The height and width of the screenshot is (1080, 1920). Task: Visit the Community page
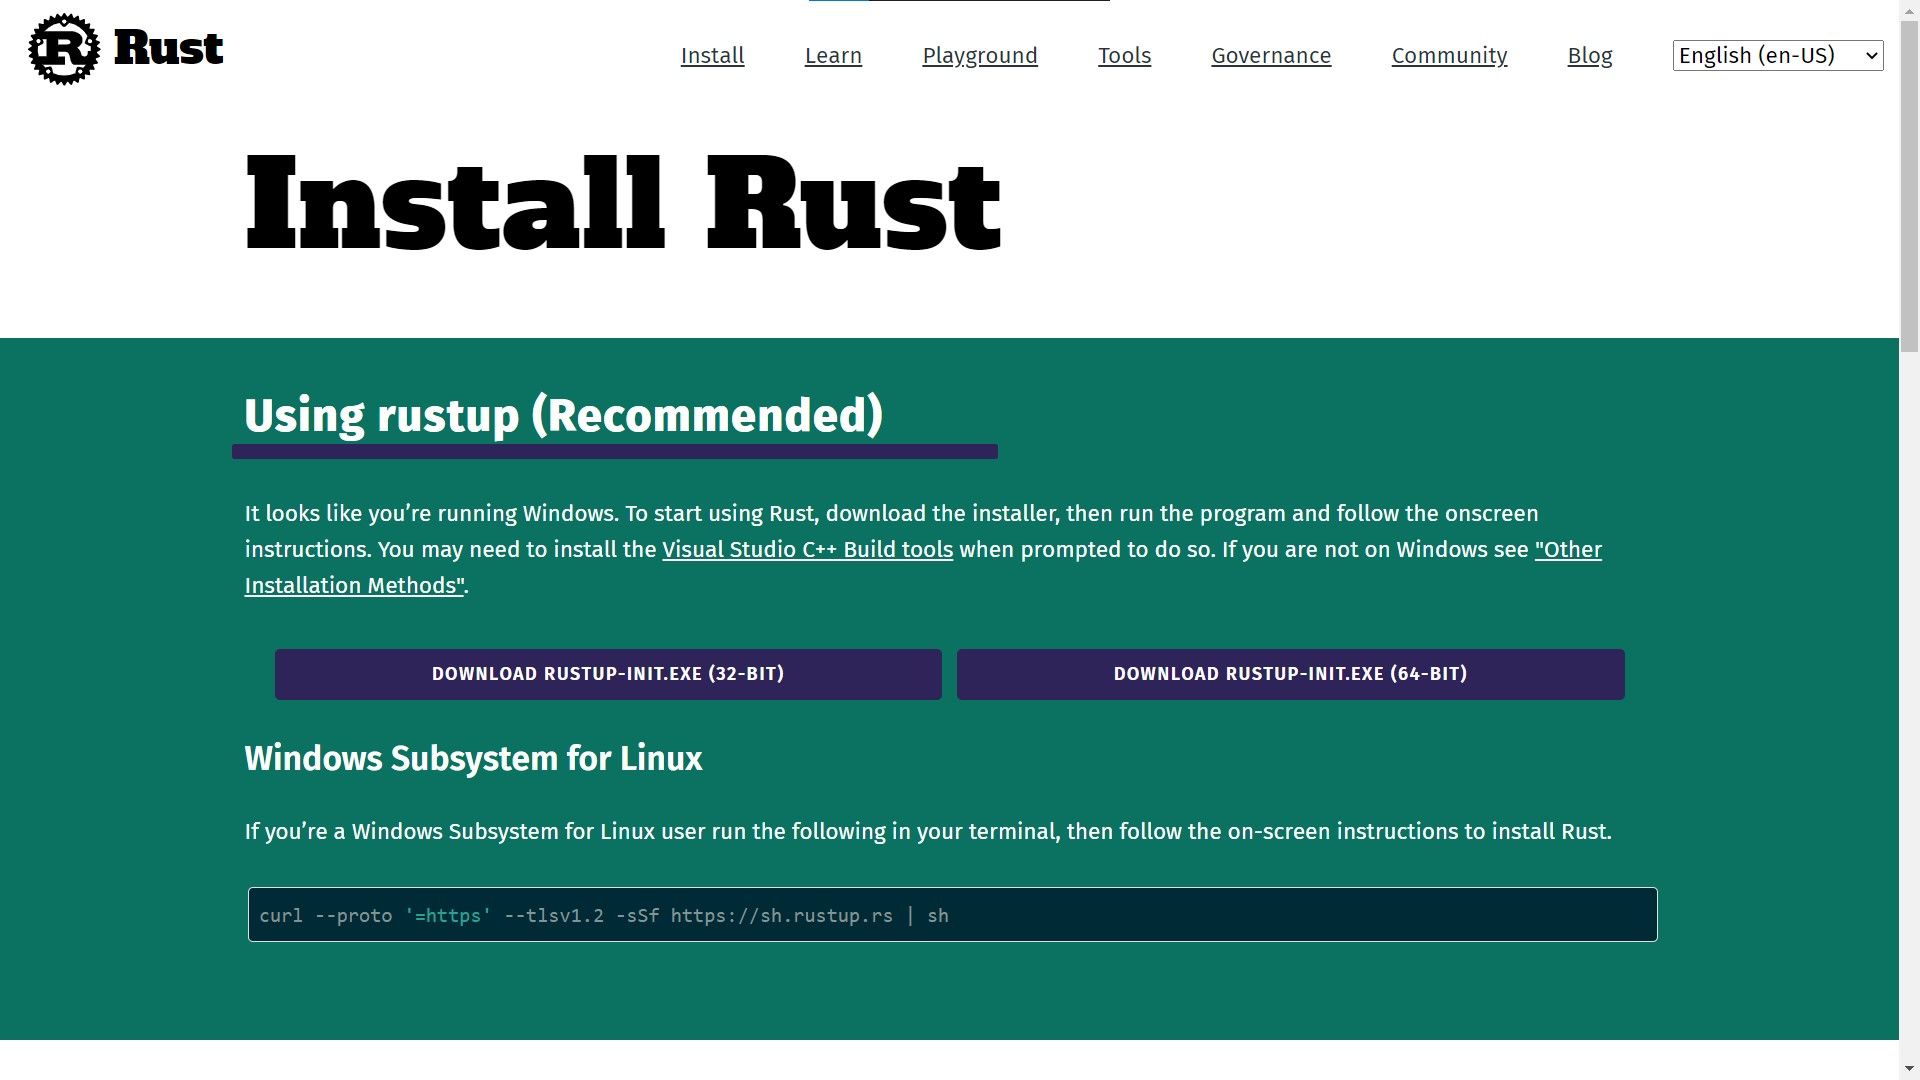pos(1449,56)
